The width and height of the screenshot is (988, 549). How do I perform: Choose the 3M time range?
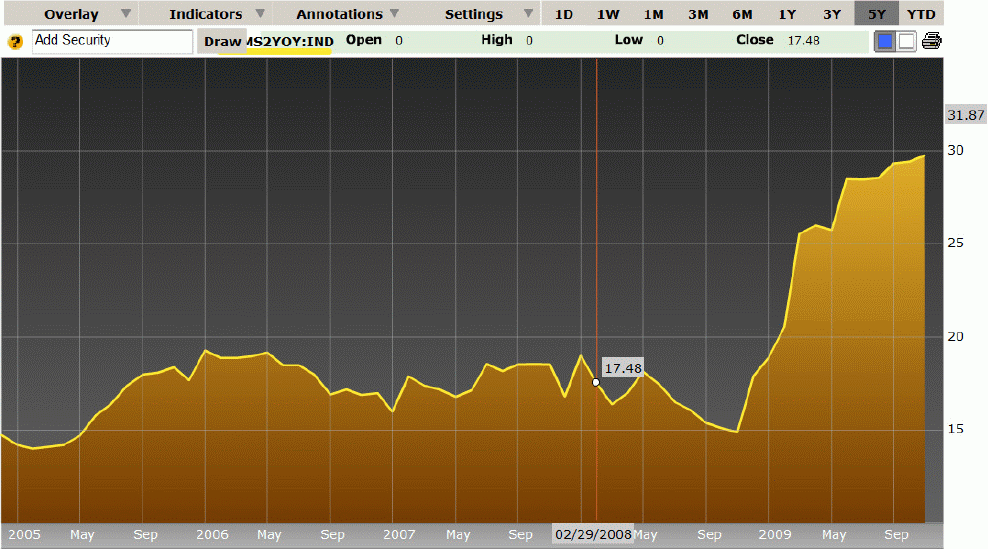698,14
